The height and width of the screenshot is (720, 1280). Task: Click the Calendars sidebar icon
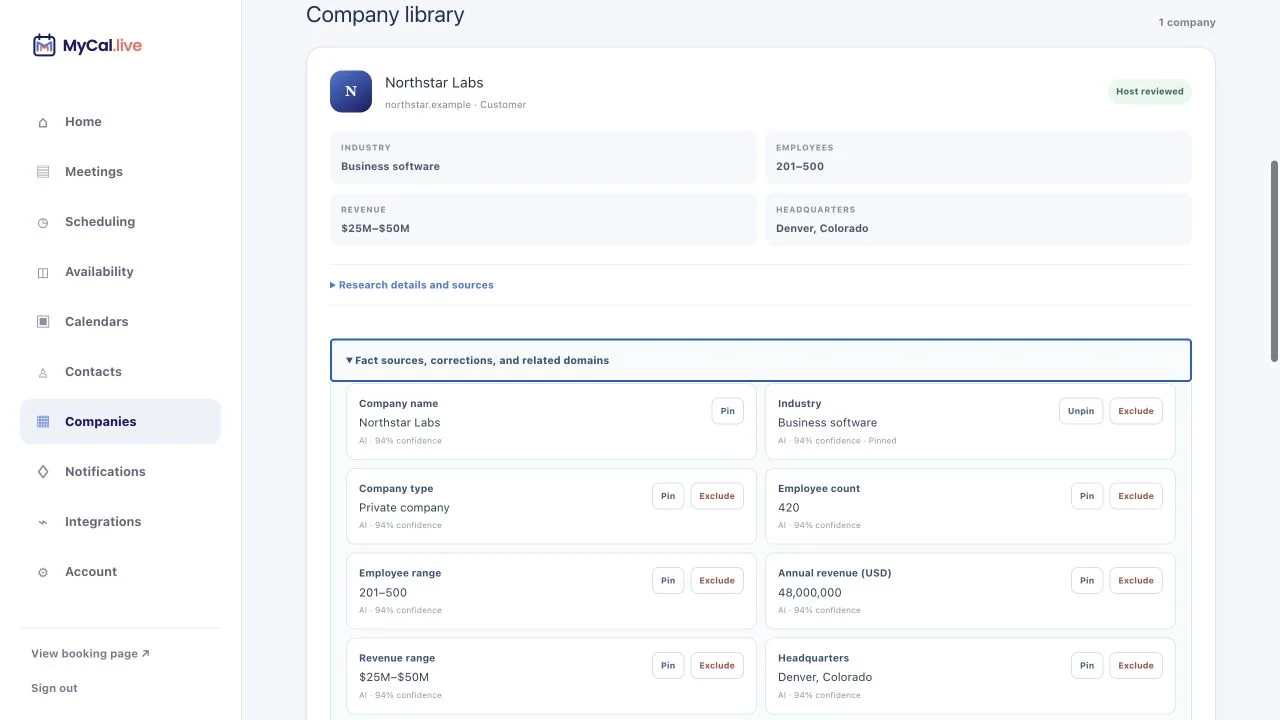(x=43, y=322)
